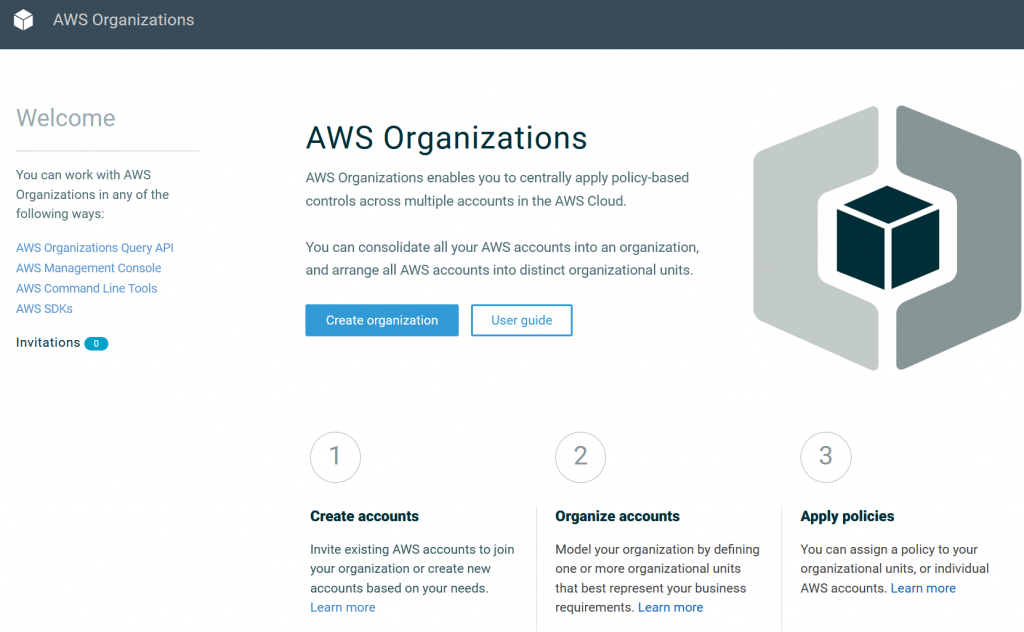
Task: Open AWS Command Line Tools link
Action: coord(86,288)
